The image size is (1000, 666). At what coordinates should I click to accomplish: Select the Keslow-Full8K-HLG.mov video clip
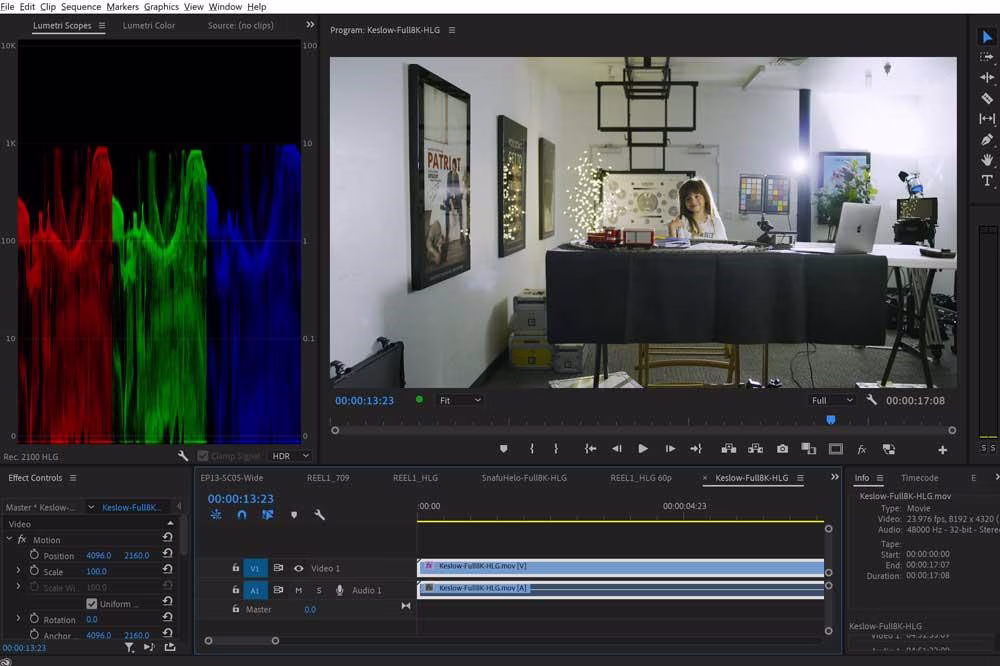pos(620,566)
